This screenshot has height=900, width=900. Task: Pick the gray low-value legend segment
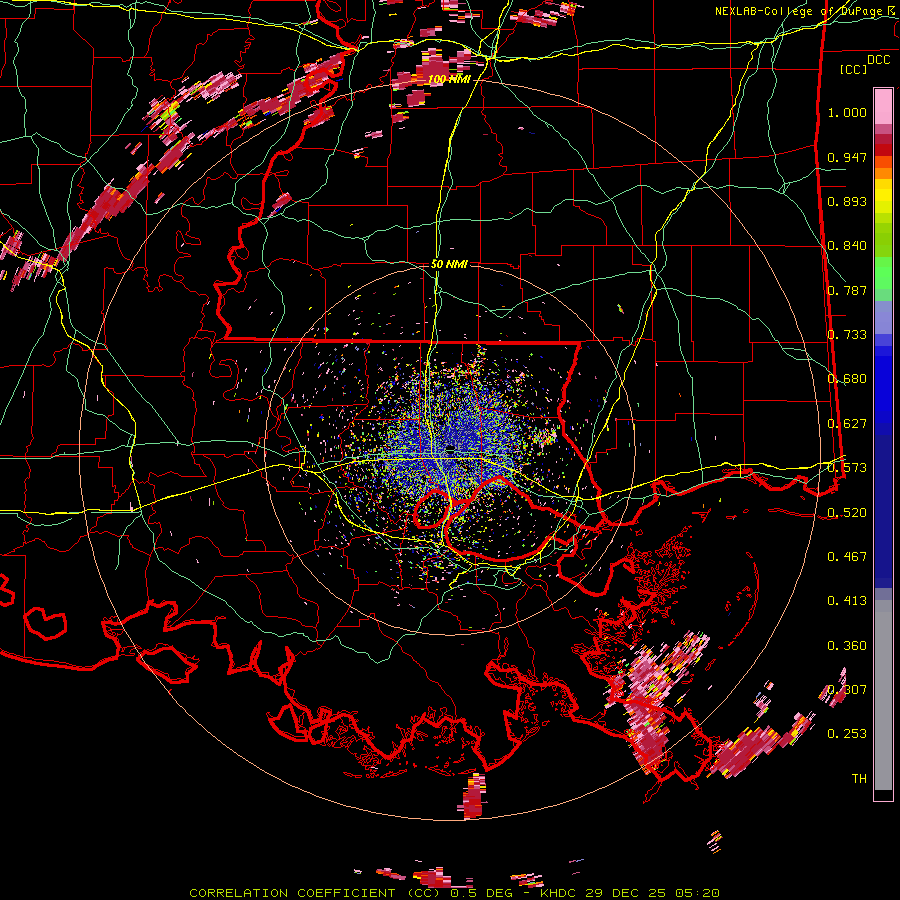(883, 695)
